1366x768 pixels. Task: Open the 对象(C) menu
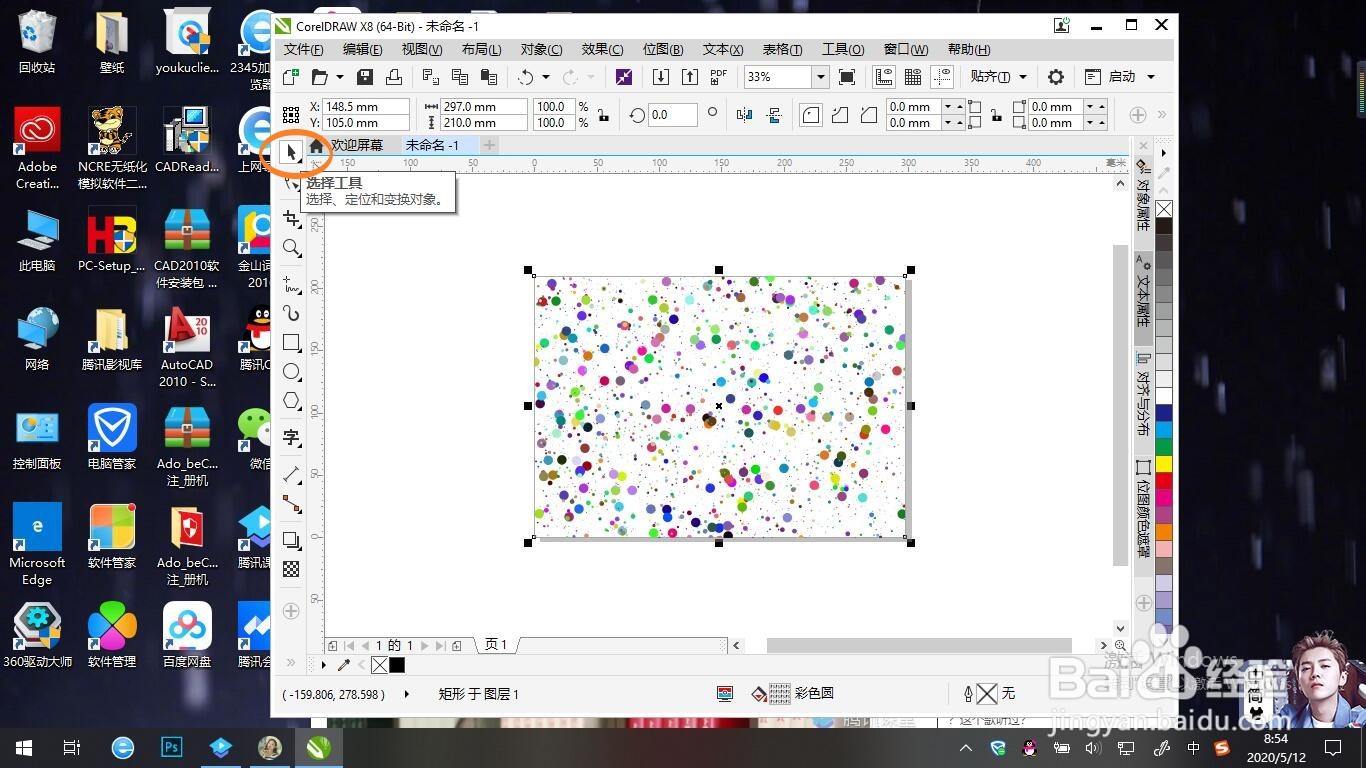[541, 49]
